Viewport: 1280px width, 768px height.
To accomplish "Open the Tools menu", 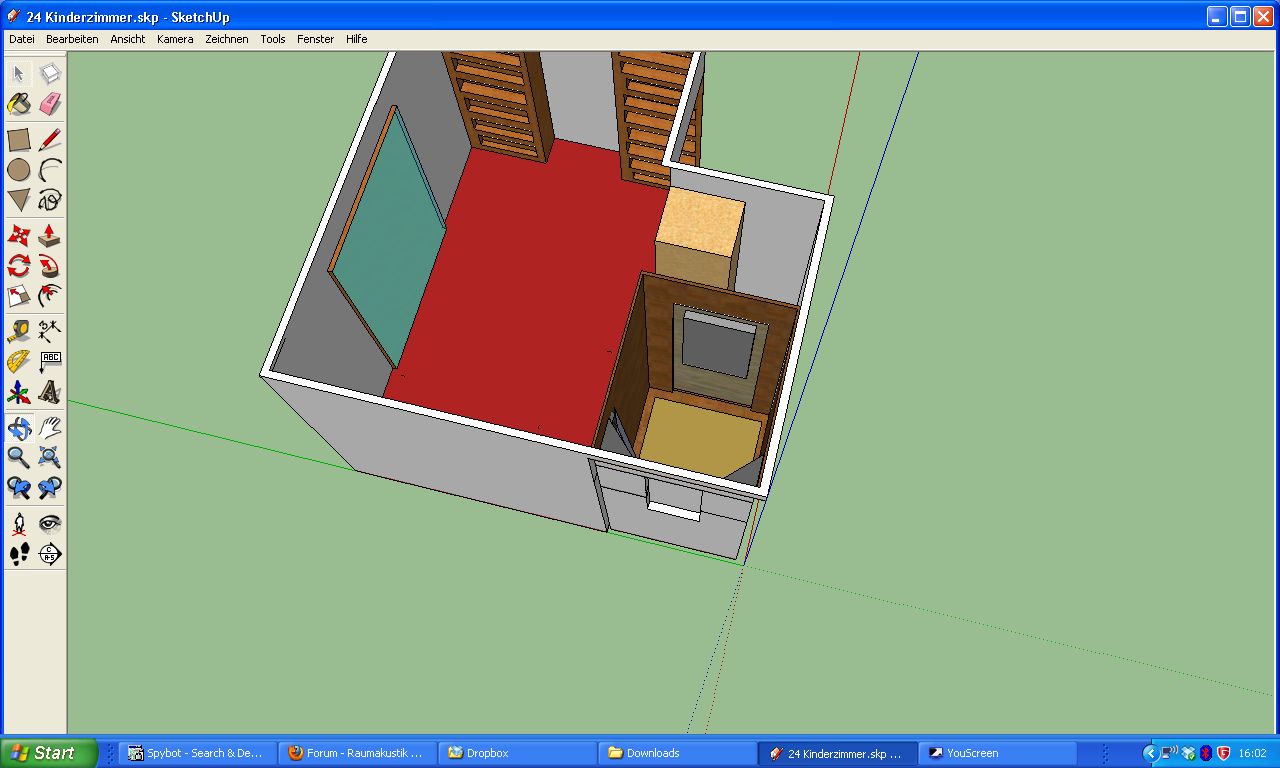I will (x=273, y=39).
